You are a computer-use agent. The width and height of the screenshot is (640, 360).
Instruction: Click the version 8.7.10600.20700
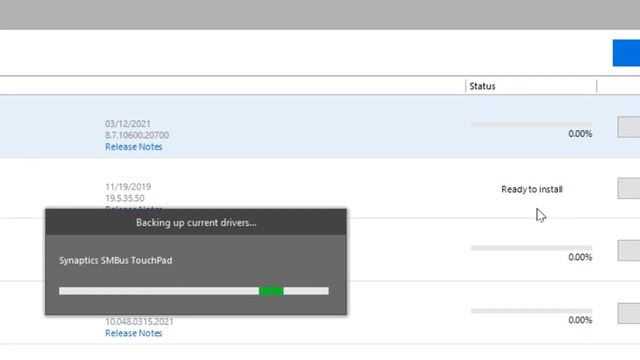tap(137, 135)
